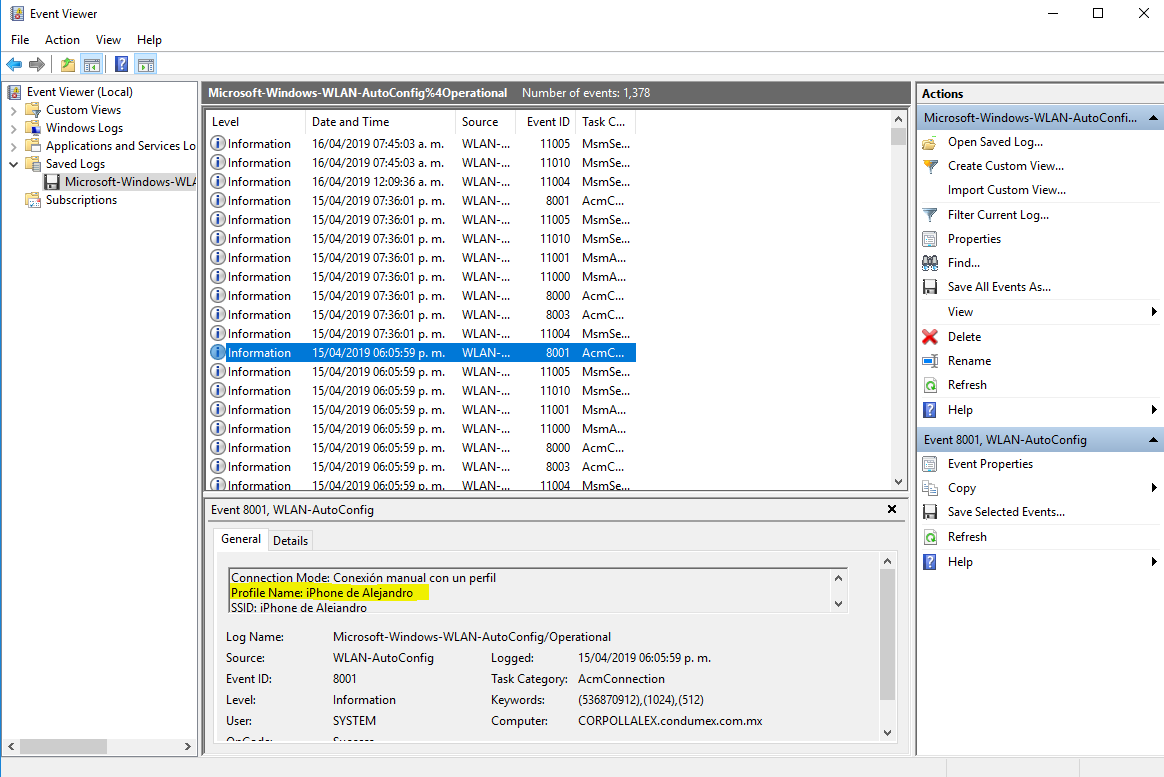Click the Save All Events As disk icon

coord(929,287)
